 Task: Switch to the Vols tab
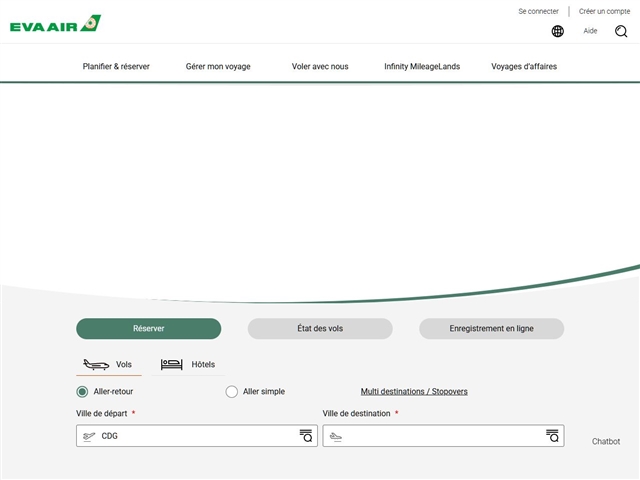coord(109,364)
